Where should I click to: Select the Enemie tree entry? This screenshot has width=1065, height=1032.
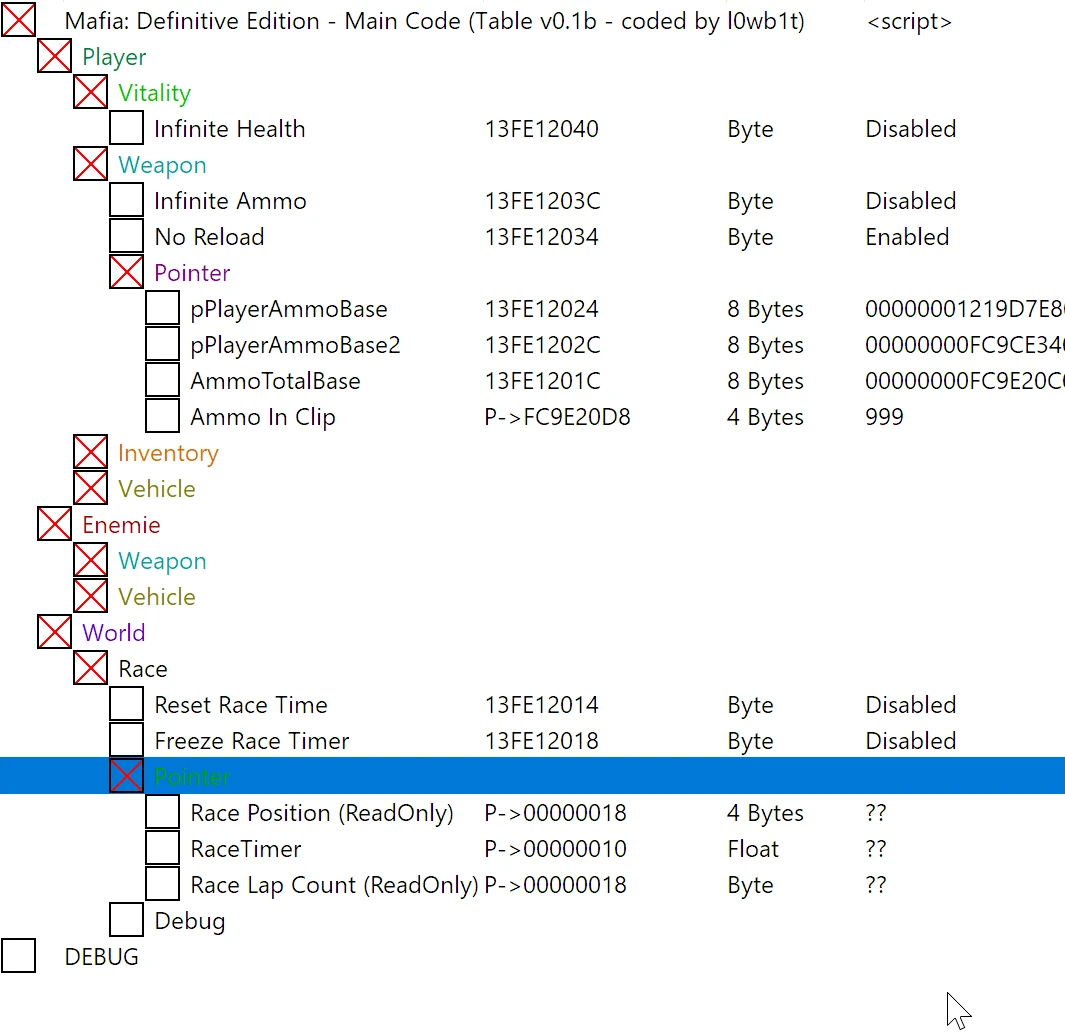[x=122, y=525]
